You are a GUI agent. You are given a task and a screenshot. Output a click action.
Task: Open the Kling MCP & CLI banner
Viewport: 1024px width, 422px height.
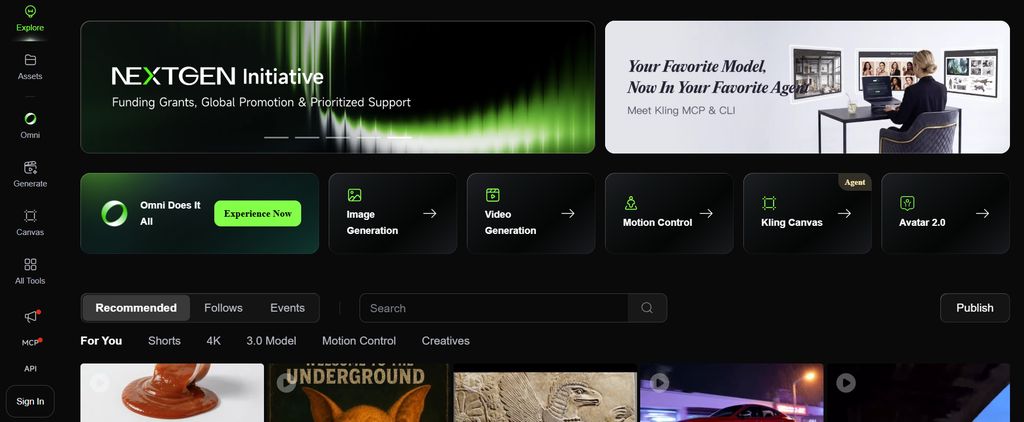(807, 87)
